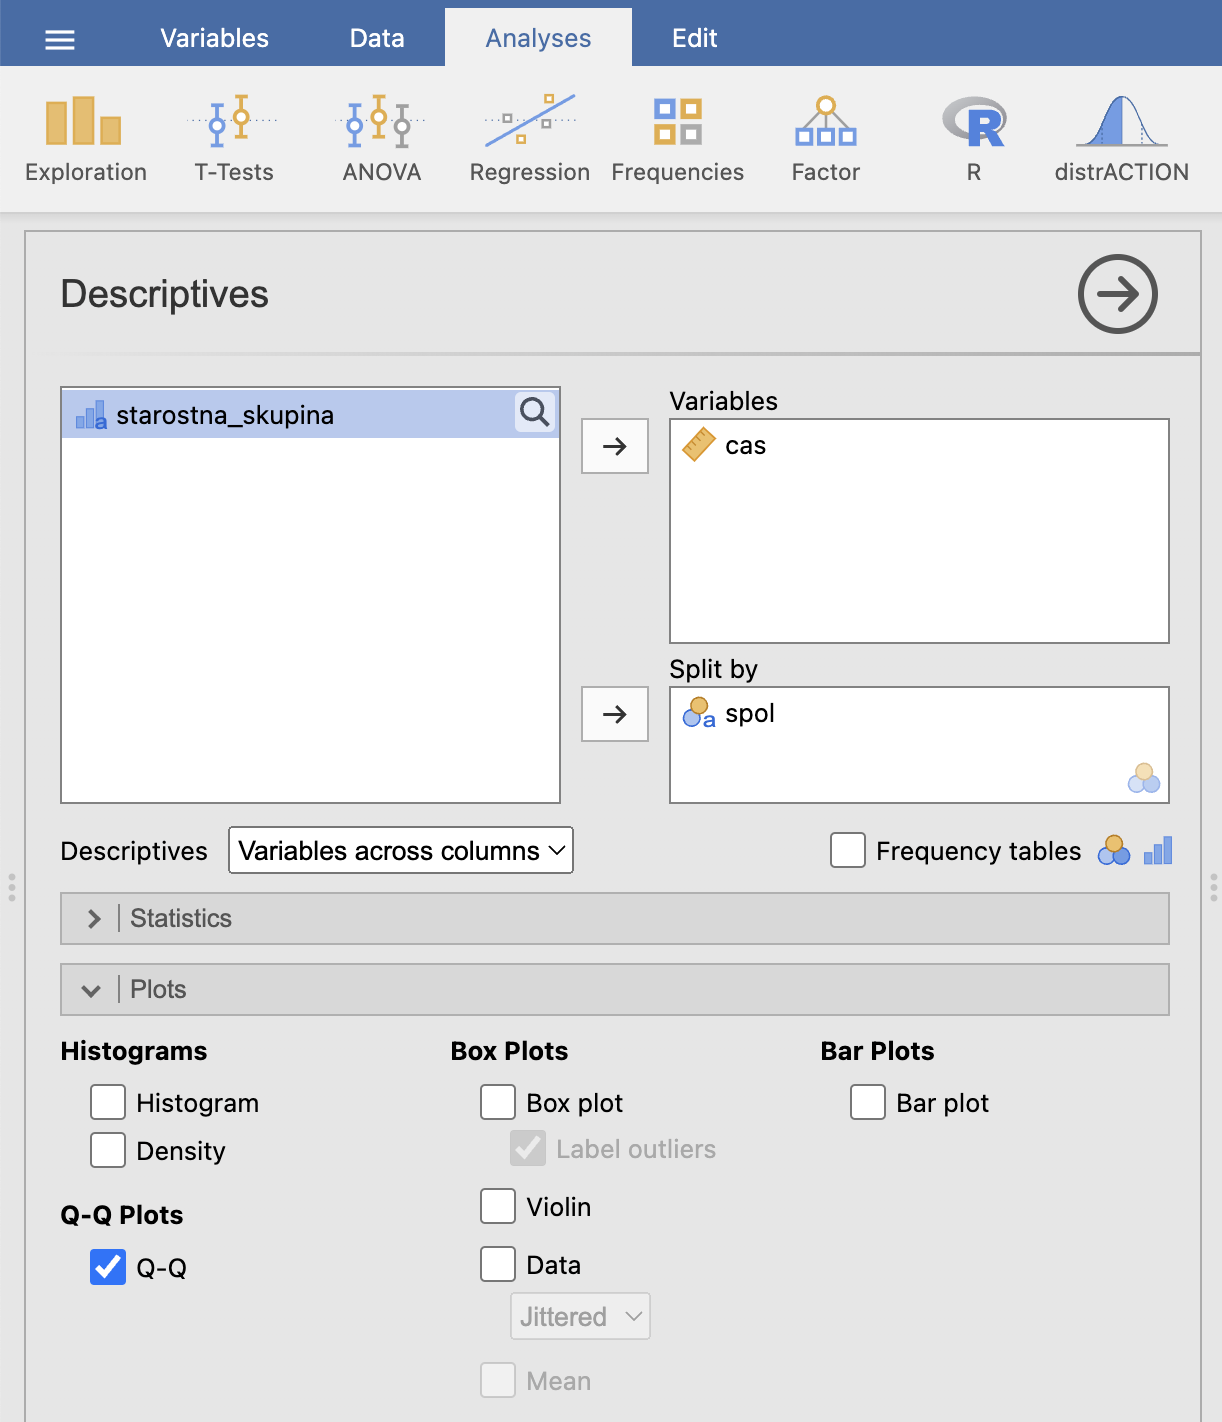The width and height of the screenshot is (1222, 1422).
Task: Open the R editor module
Action: 974,139
